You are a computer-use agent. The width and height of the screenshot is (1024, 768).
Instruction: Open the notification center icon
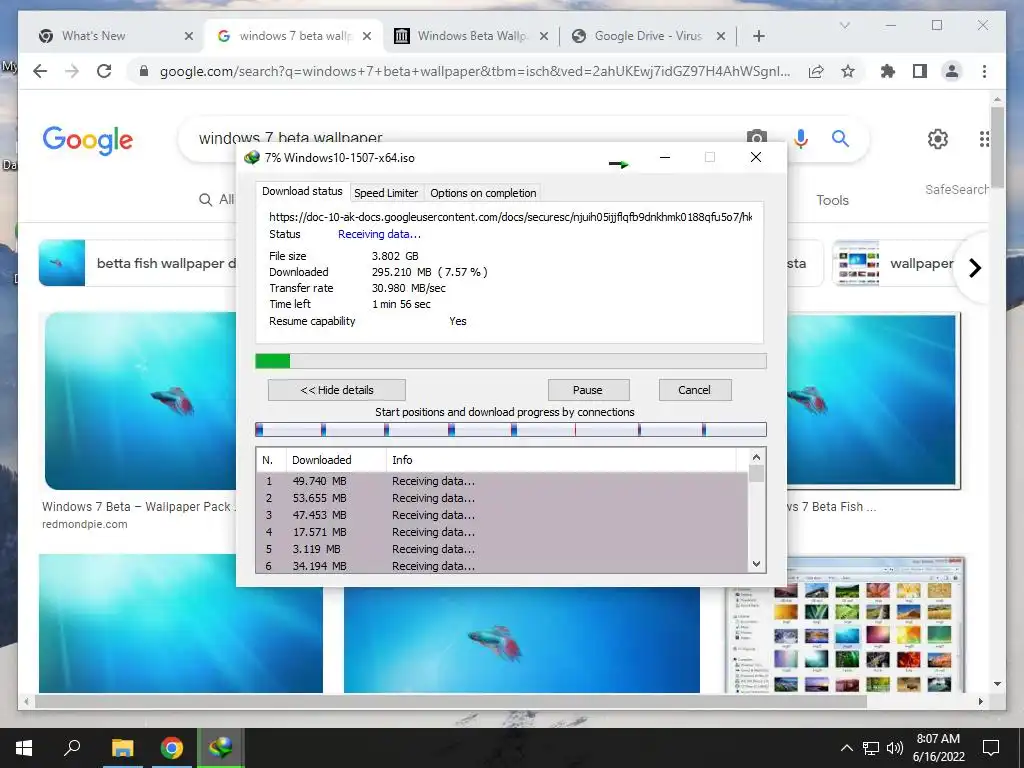[991, 748]
